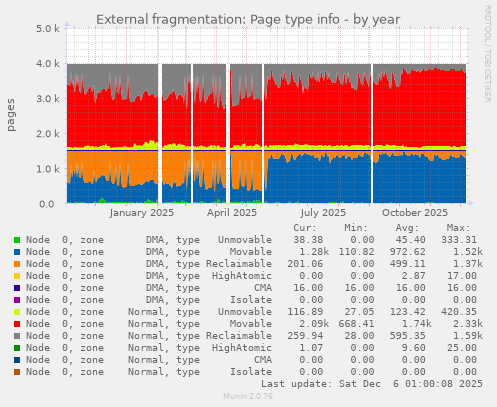Click the 'Avg:' column header
Viewport: 497px width, 407px height.
407,228
